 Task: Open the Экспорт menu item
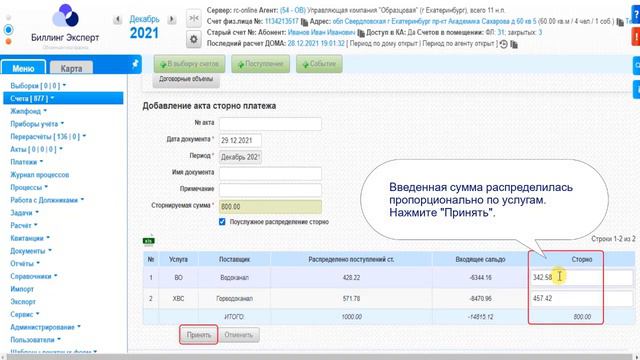[23, 302]
